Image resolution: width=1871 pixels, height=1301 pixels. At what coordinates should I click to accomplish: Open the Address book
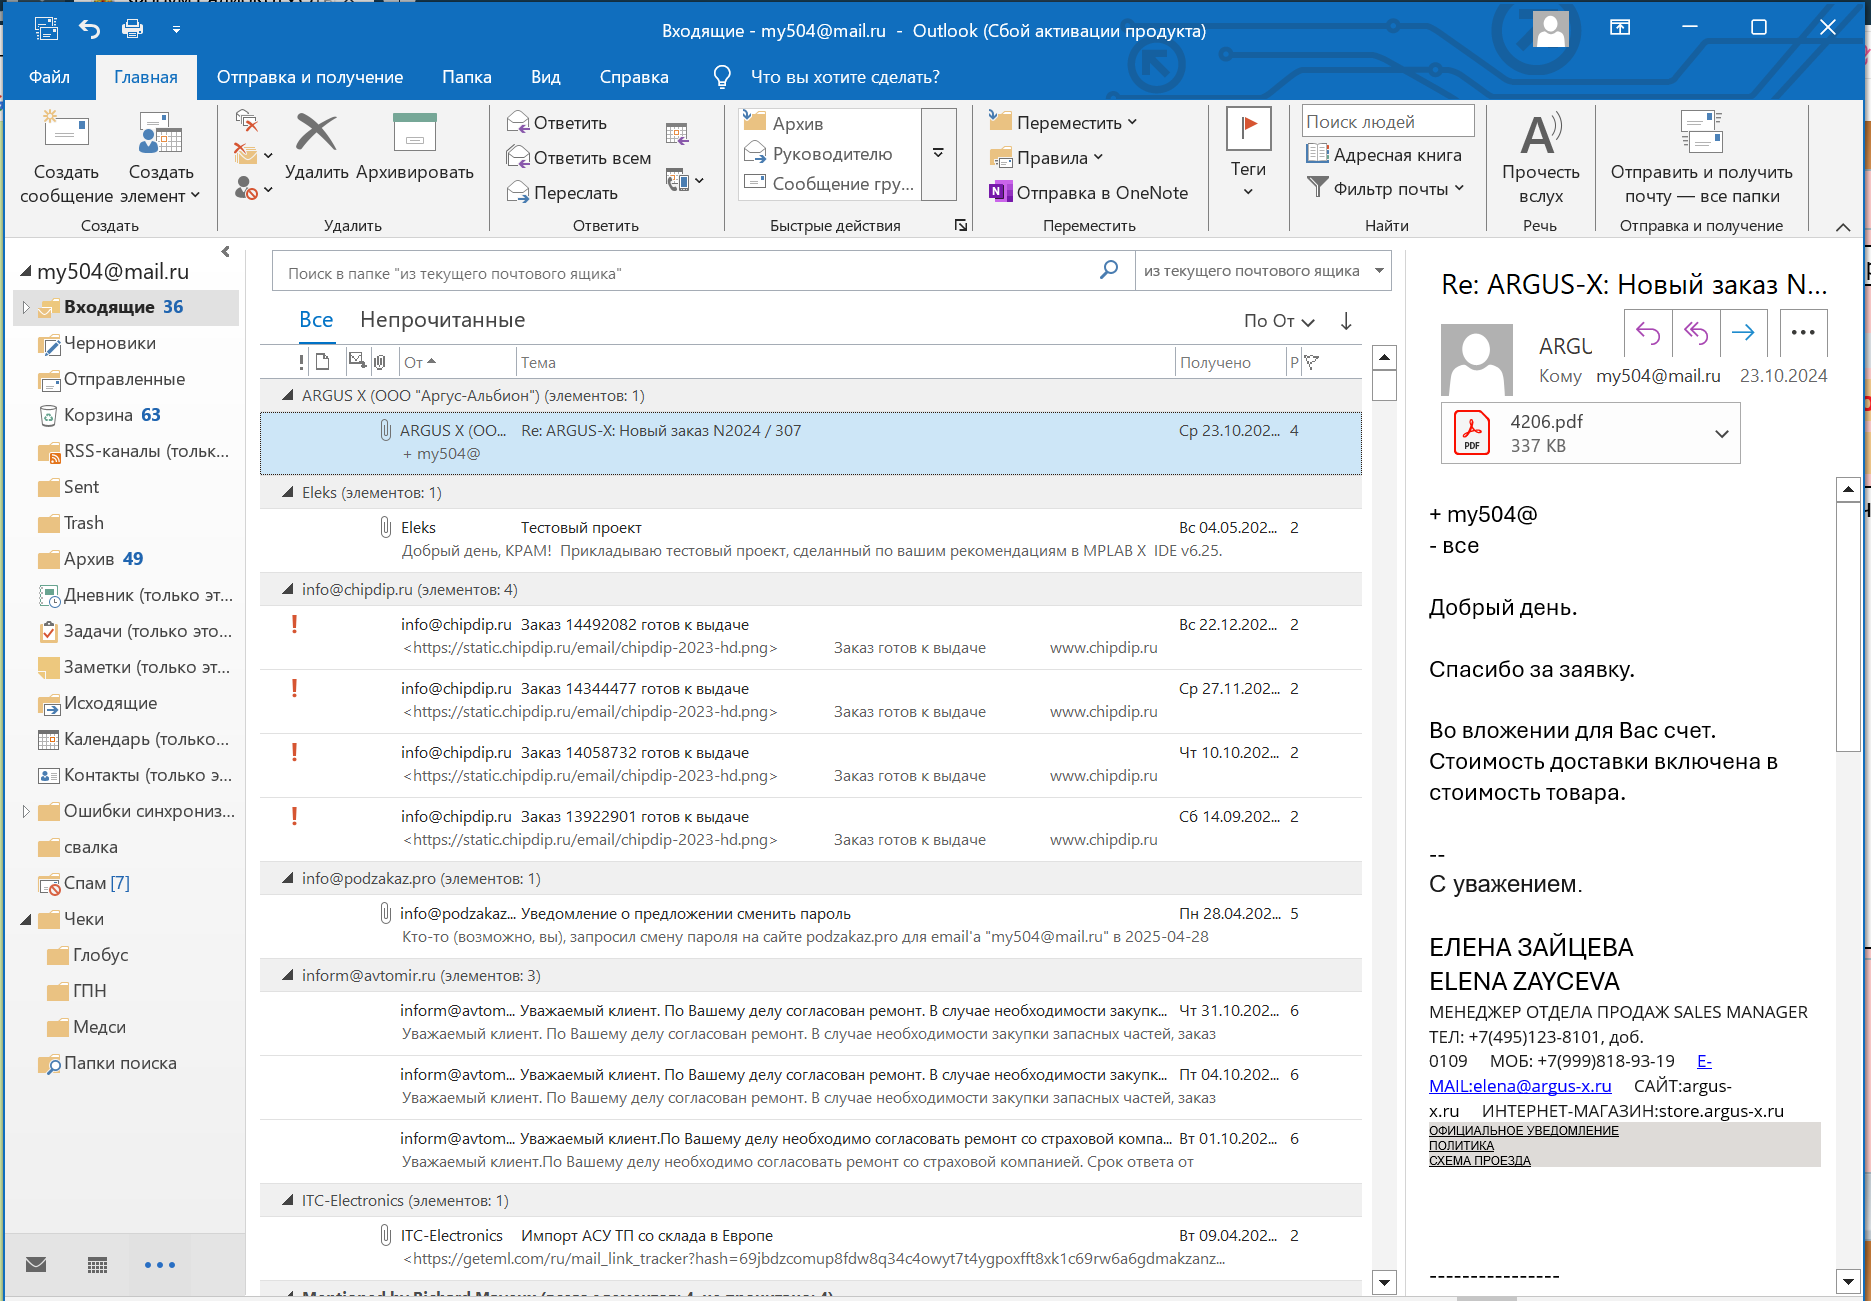pos(1384,155)
